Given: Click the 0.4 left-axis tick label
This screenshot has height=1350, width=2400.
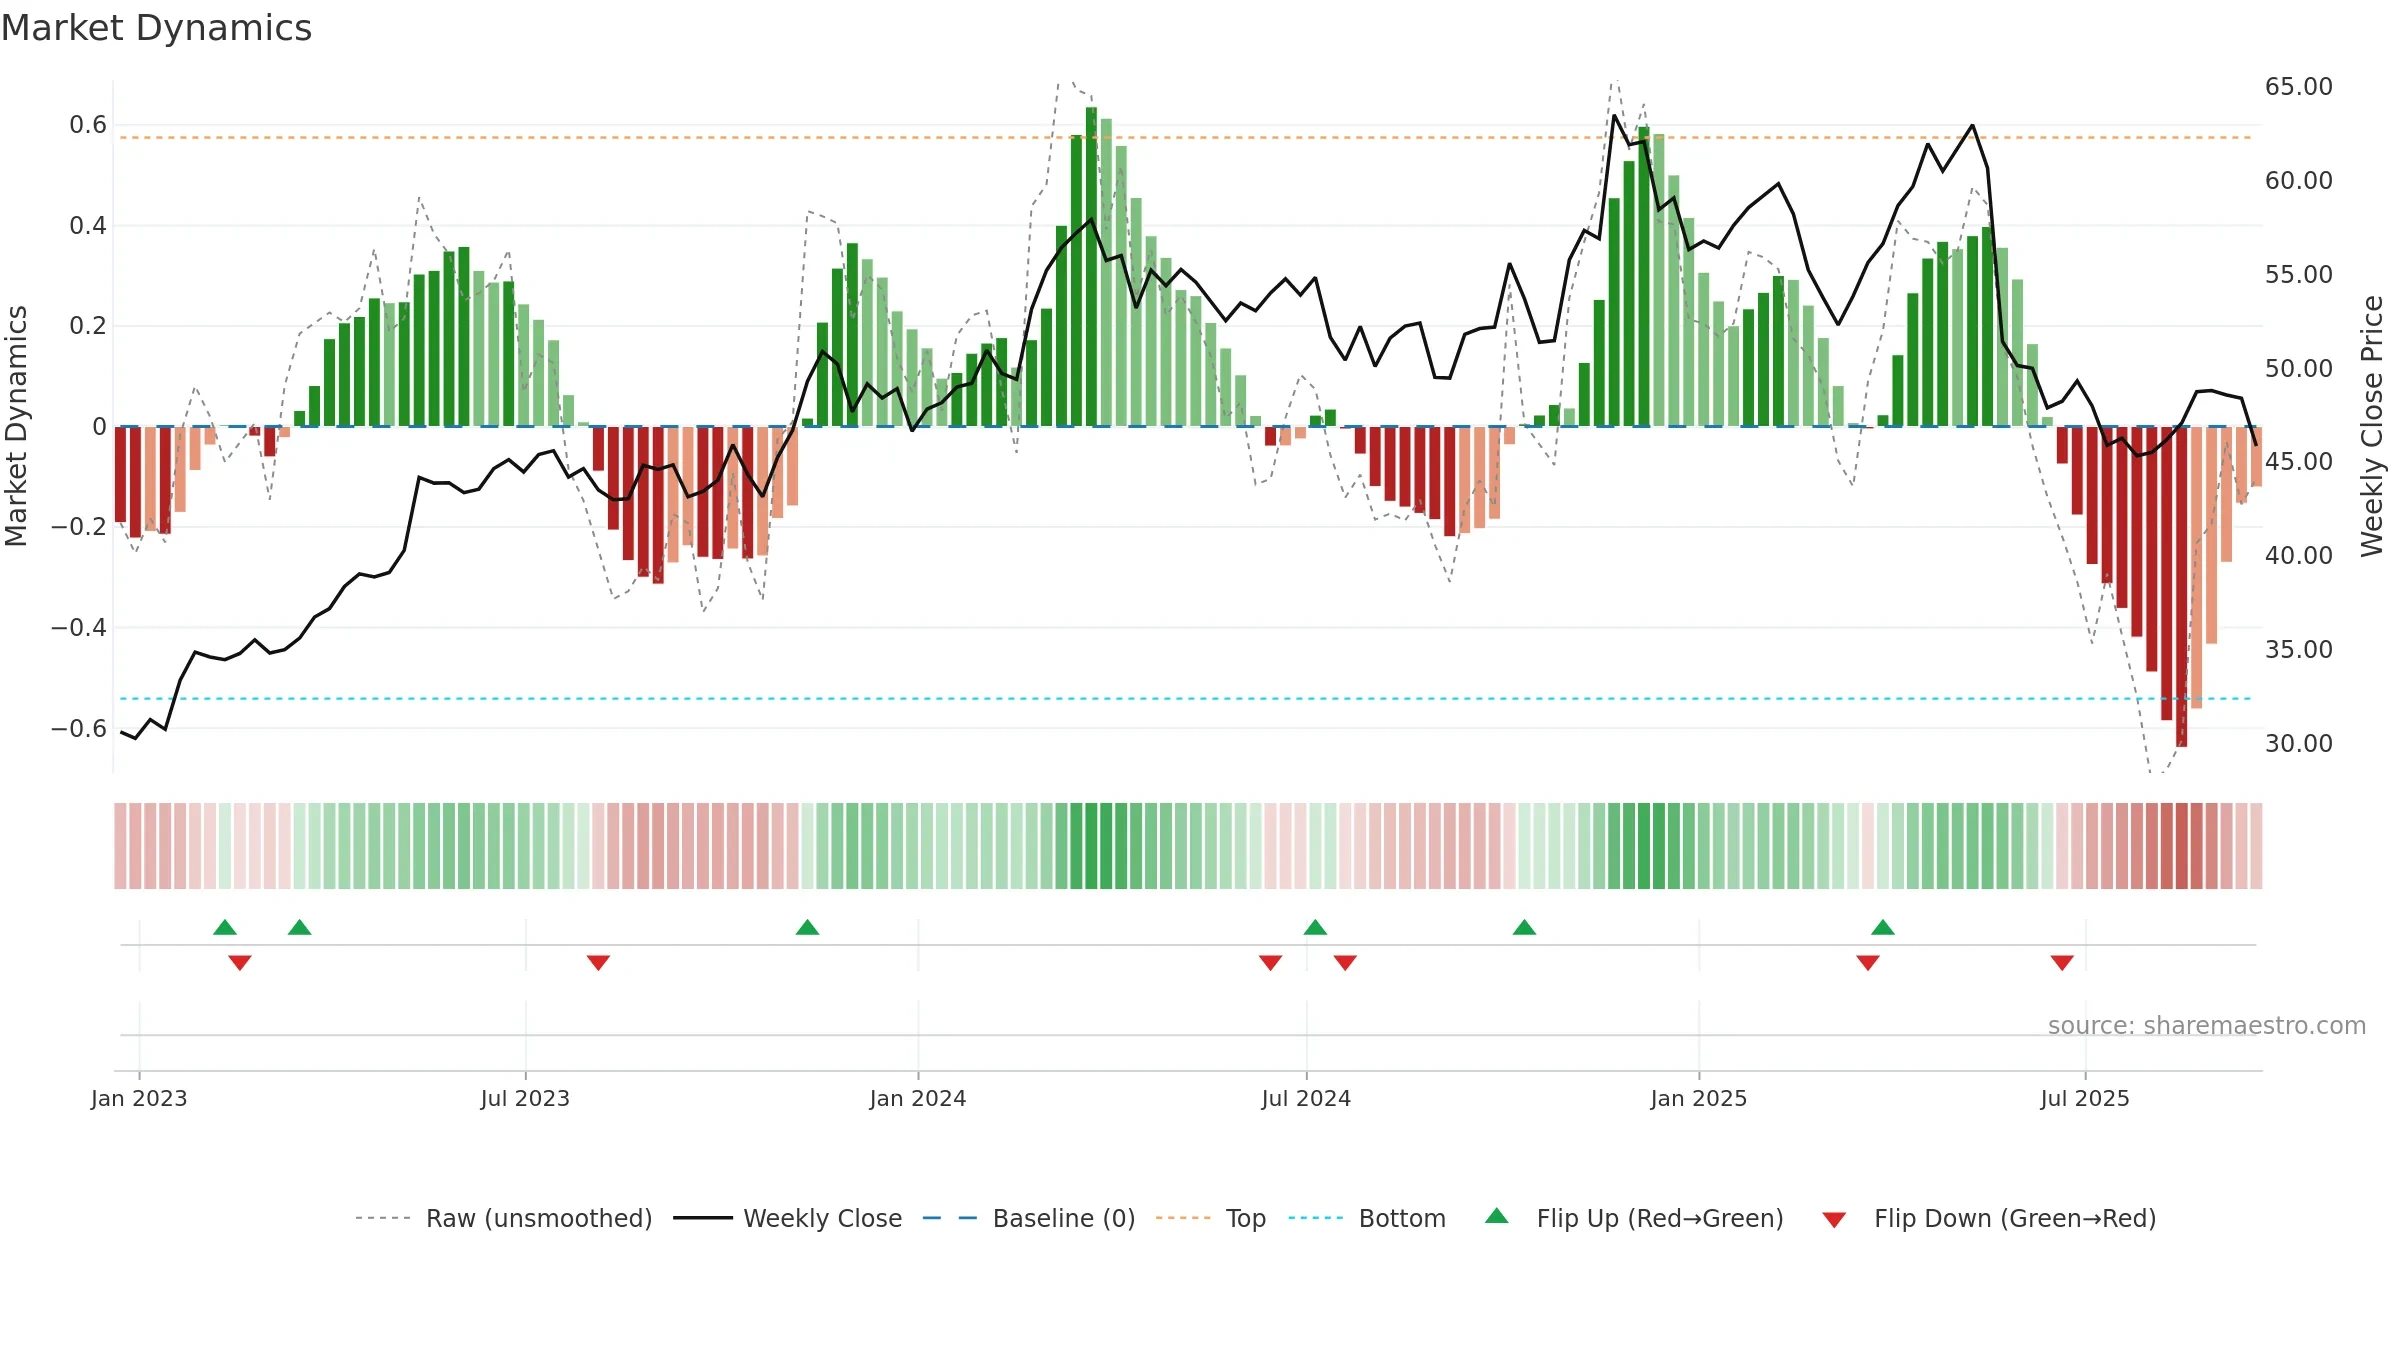Looking at the screenshot, I should [x=88, y=226].
